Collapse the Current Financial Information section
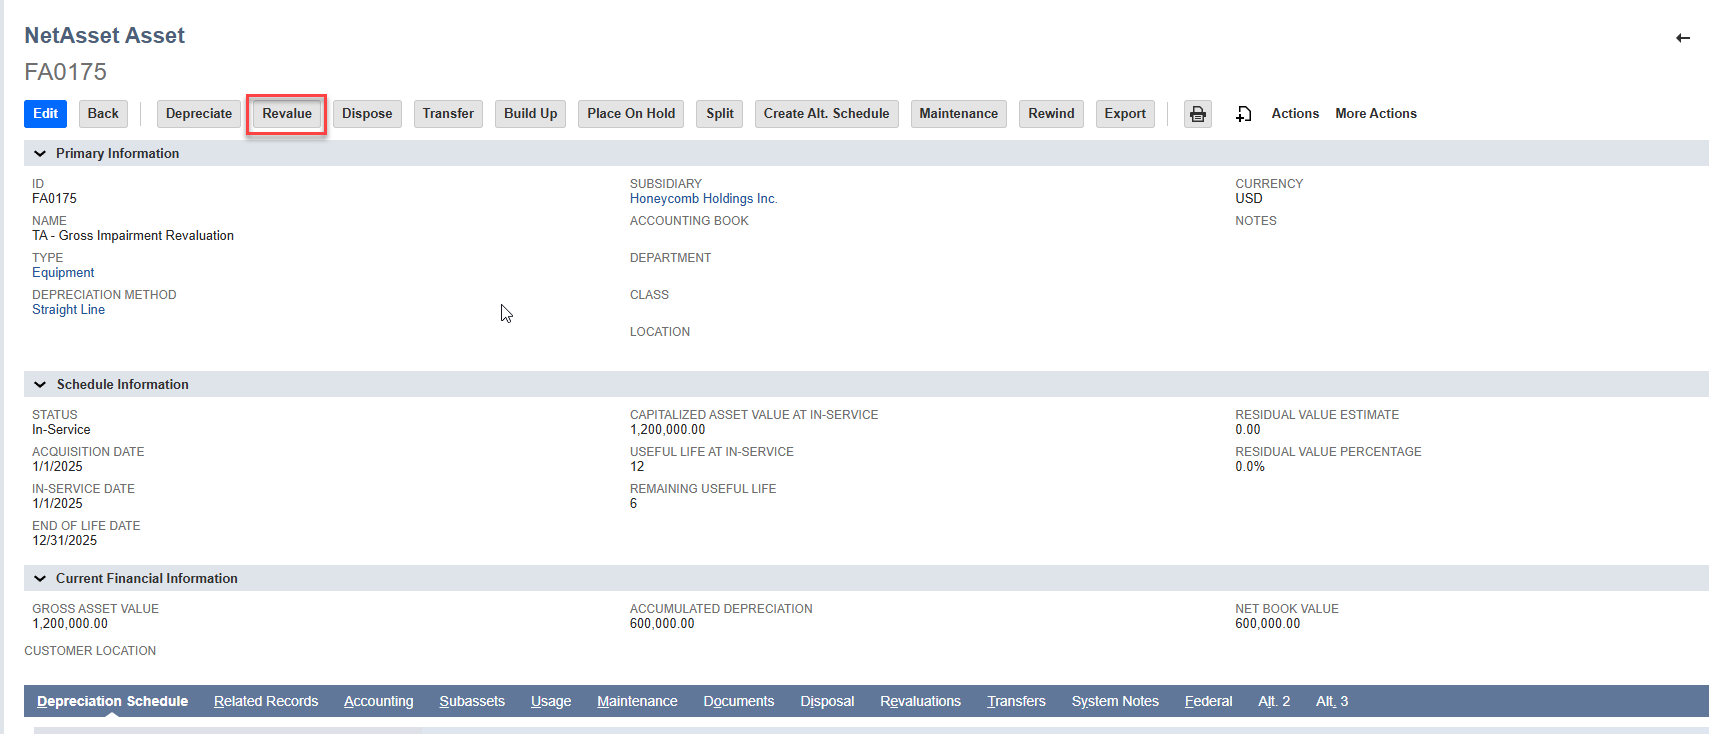Screen dimensions: 1709x734 tap(40, 578)
